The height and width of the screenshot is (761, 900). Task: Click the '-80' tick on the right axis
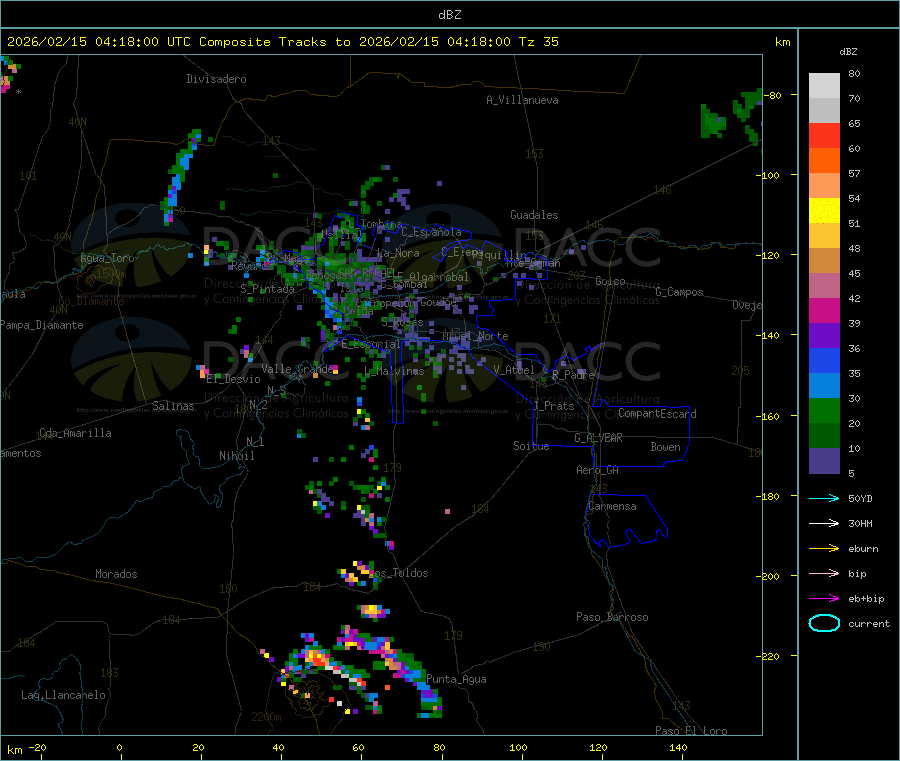(x=773, y=95)
